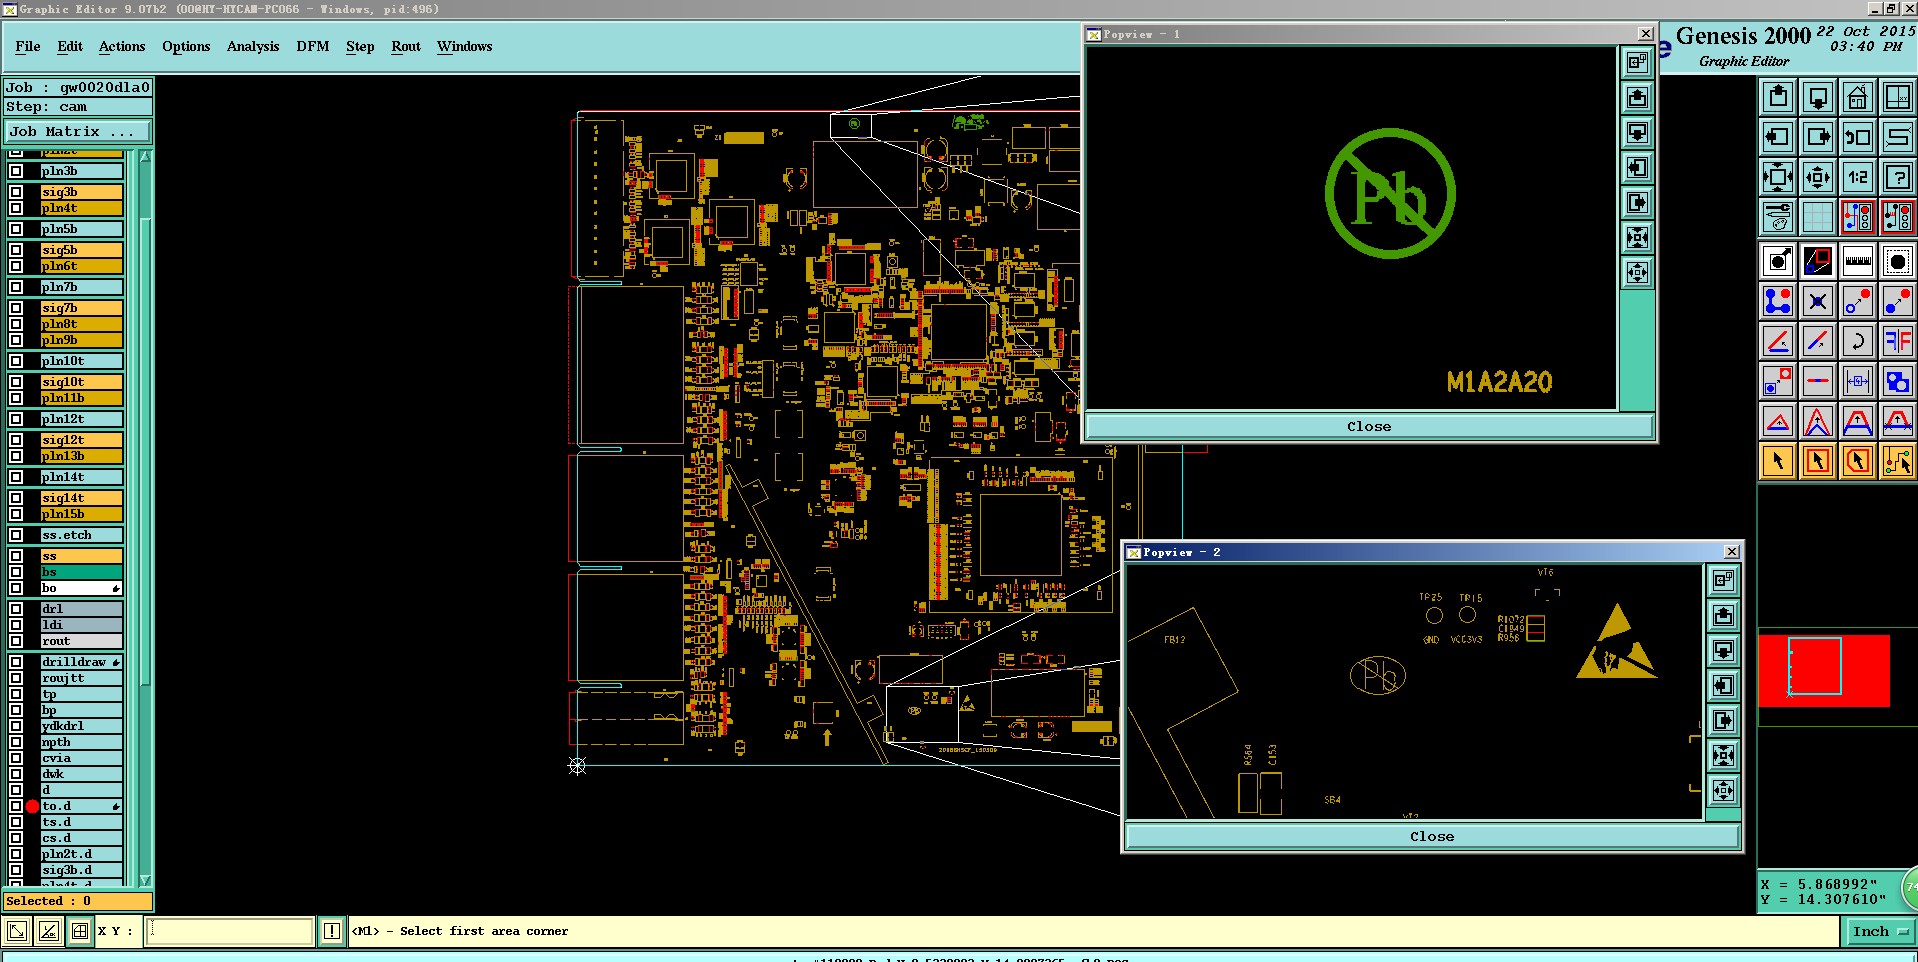Open the Rout menu
This screenshot has width=1918, height=962.
click(406, 47)
